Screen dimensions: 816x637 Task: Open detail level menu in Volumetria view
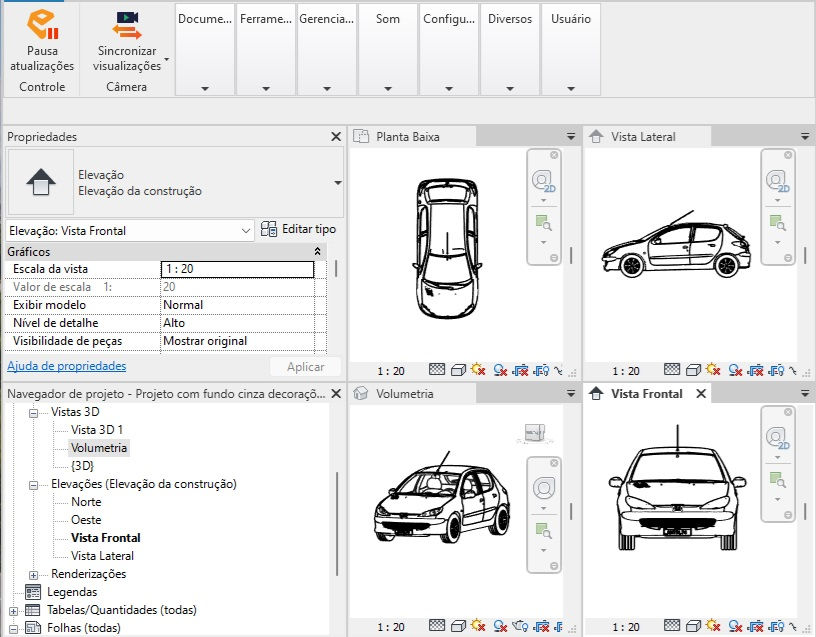click(x=437, y=625)
